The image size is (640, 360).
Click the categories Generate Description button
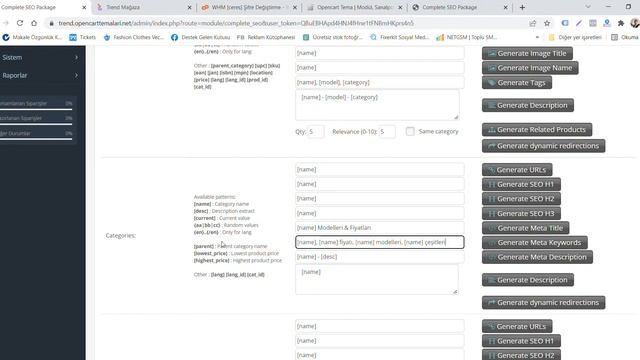[527, 280]
